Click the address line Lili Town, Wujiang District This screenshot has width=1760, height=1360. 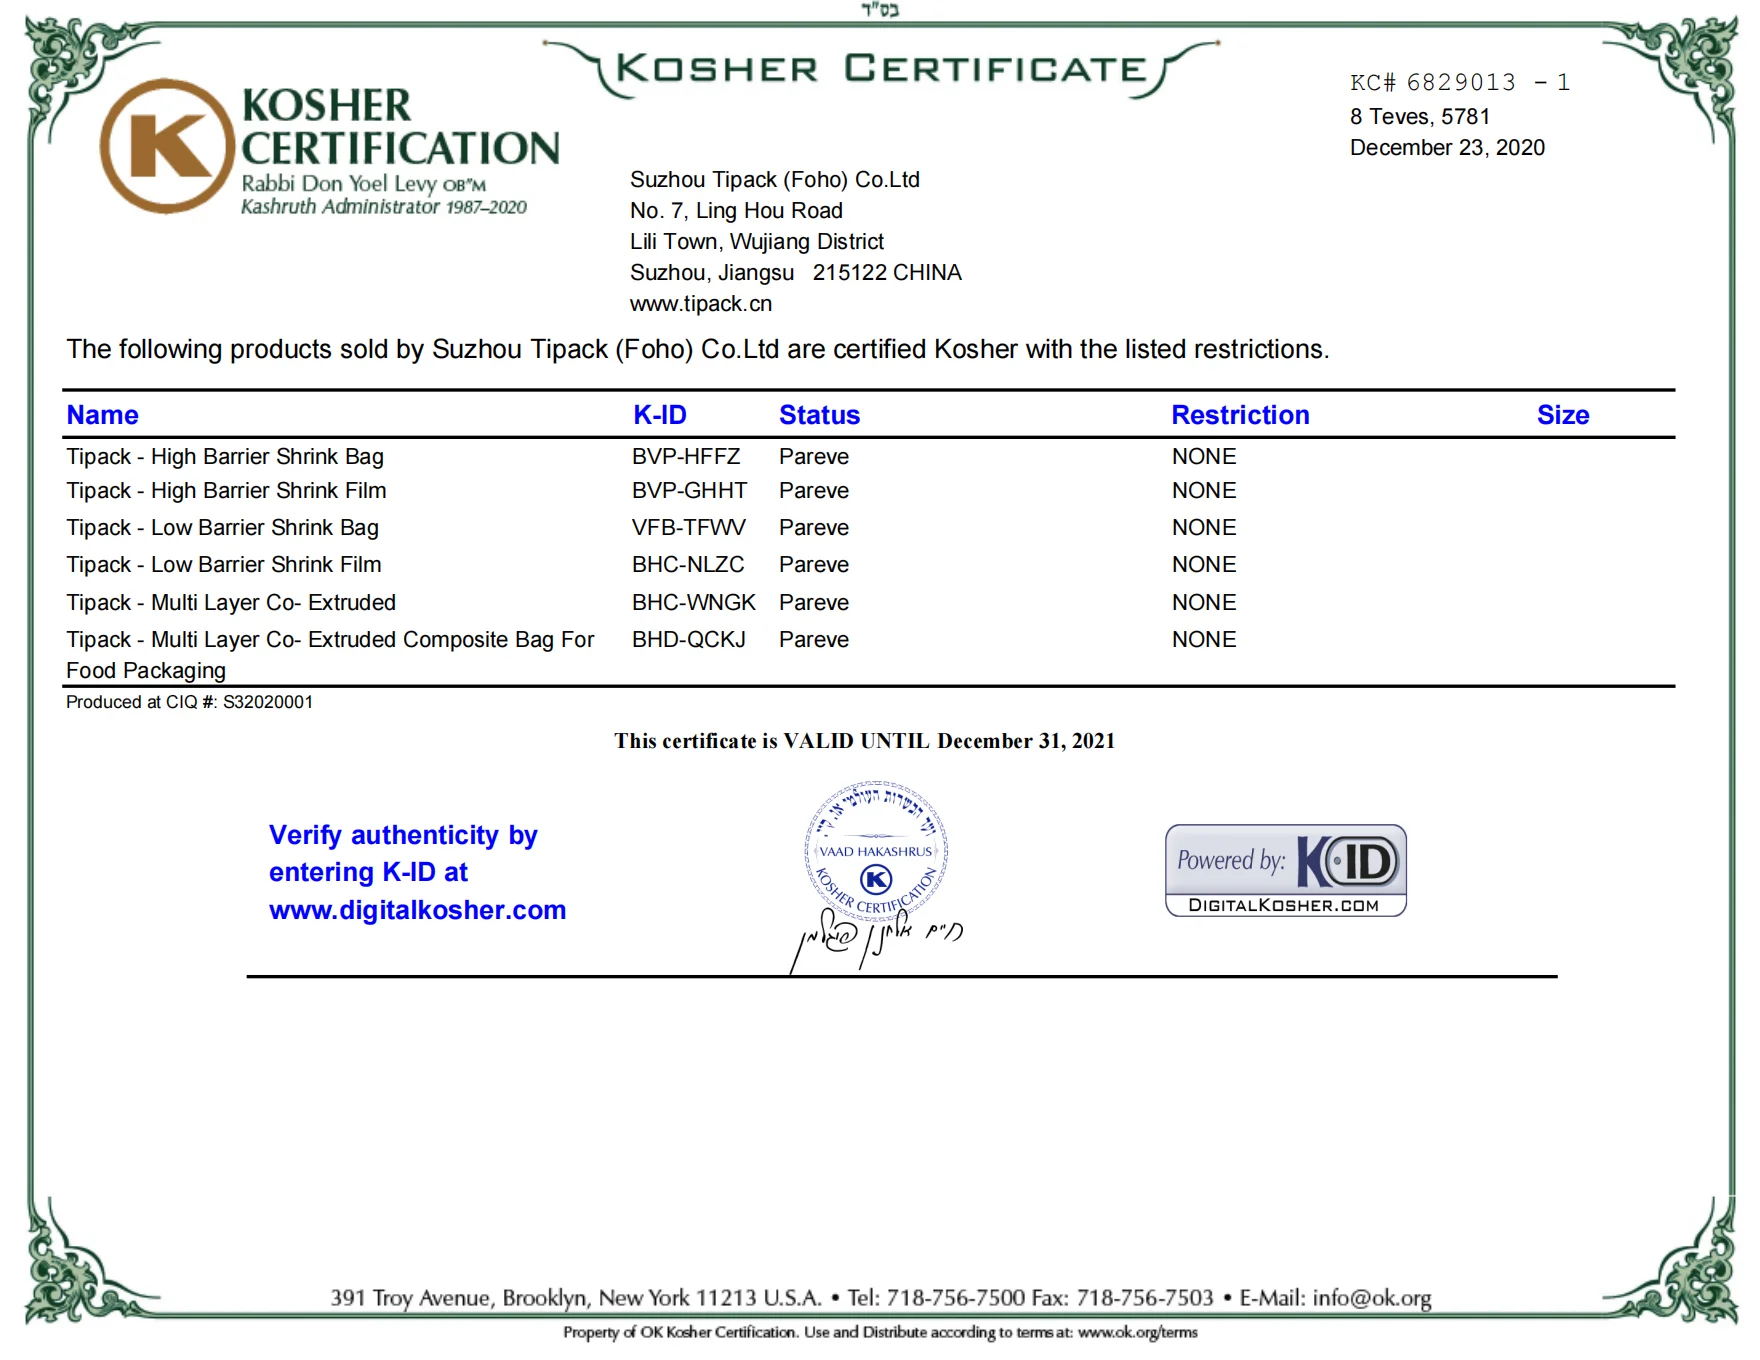757,242
